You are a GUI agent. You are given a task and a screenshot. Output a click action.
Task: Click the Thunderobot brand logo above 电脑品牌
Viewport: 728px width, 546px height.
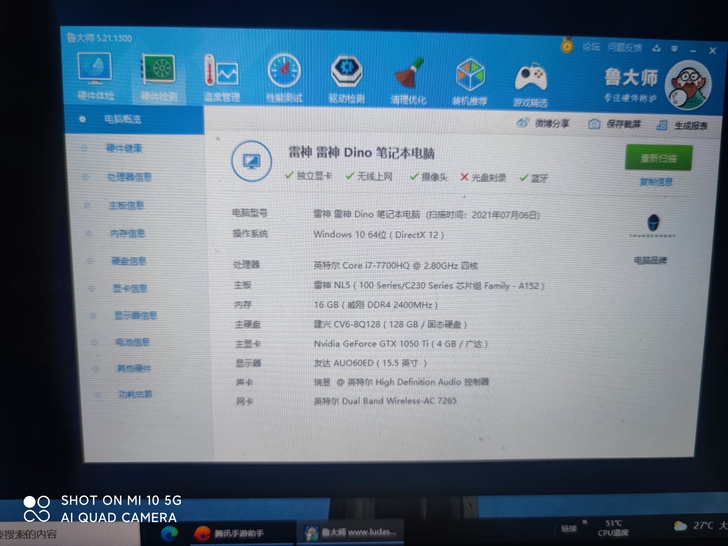point(653,223)
